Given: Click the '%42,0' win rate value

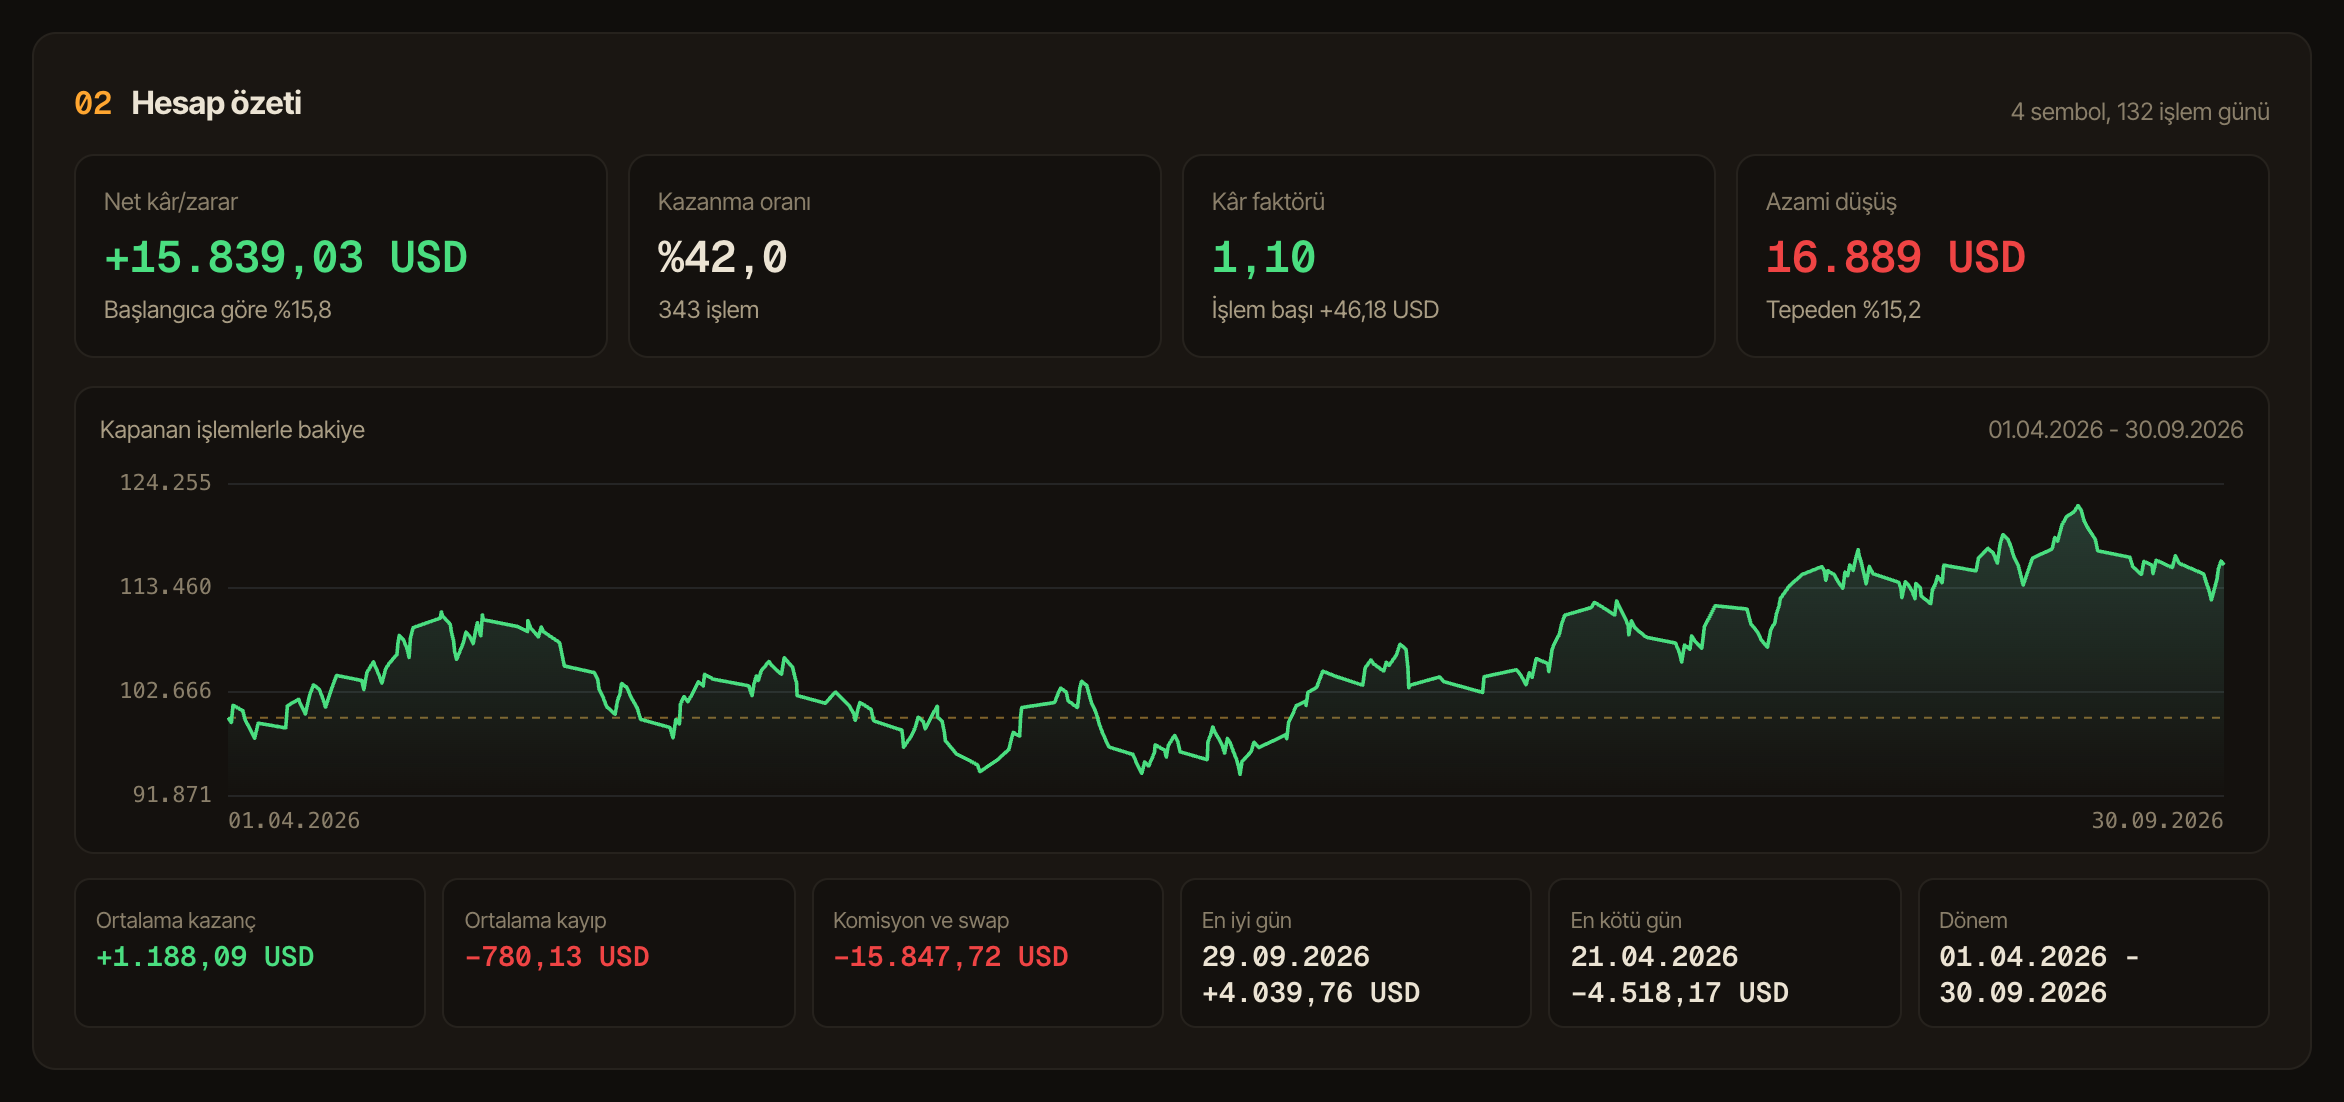Looking at the screenshot, I should 722,257.
